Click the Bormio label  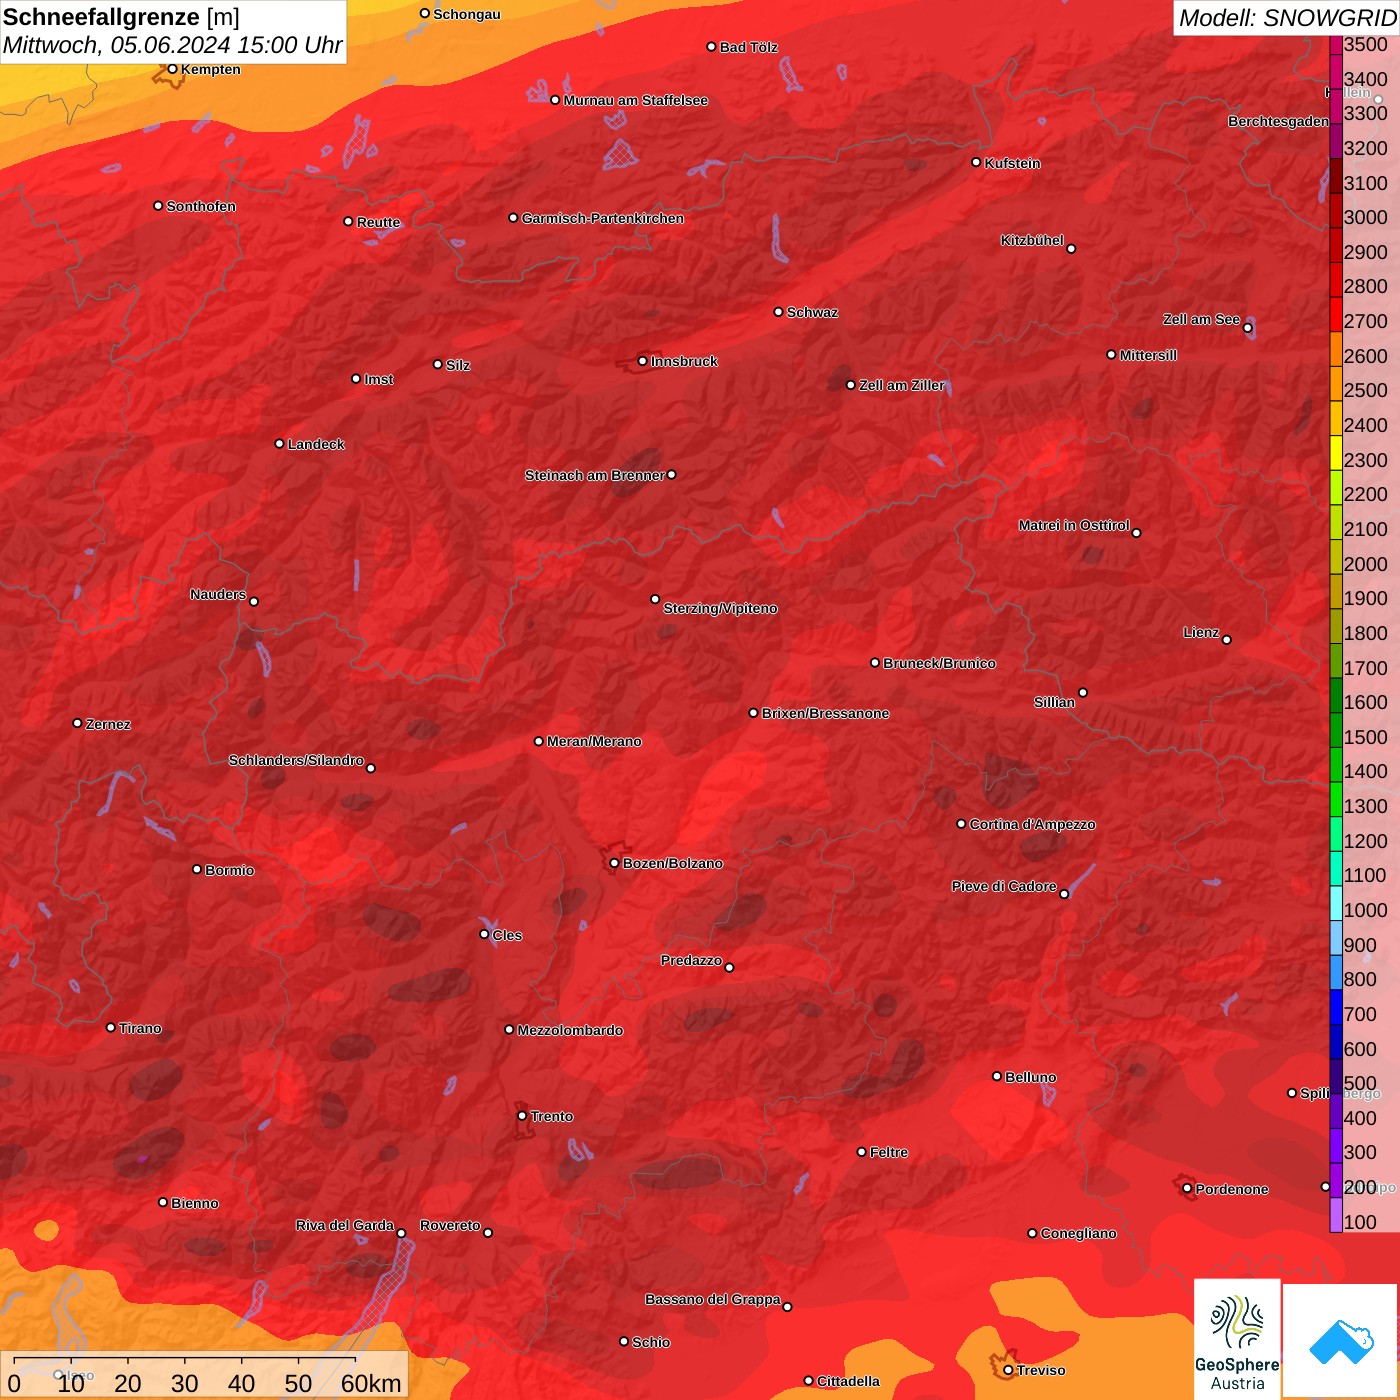(229, 870)
